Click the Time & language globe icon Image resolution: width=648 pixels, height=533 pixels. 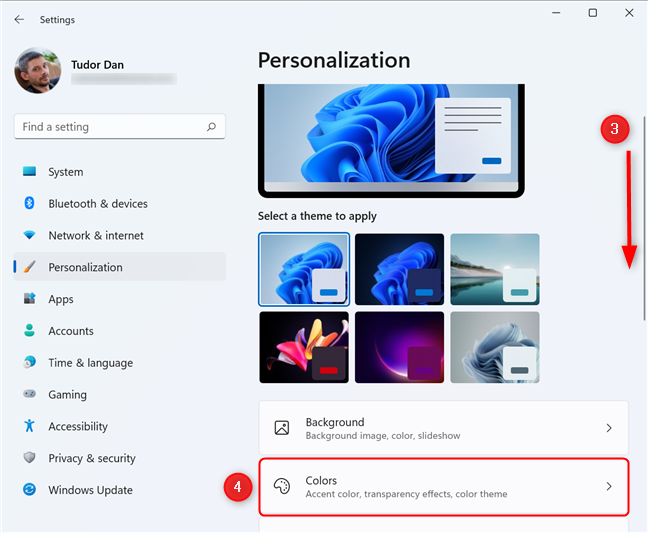(29, 362)
